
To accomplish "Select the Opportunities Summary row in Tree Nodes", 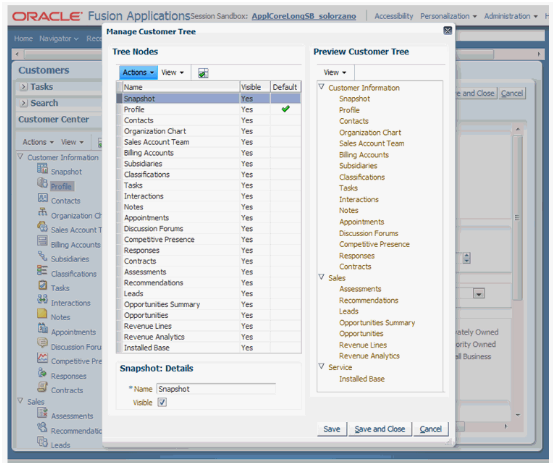I will pyautogui.click(x=209, y=304).
